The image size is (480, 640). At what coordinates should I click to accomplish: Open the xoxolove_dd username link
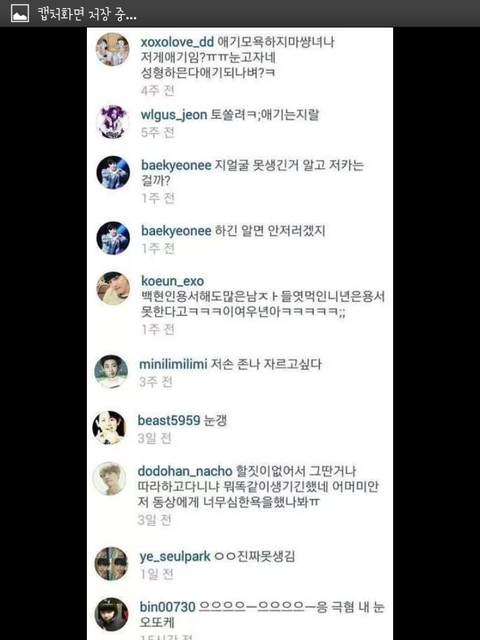(x=177, y=42)
